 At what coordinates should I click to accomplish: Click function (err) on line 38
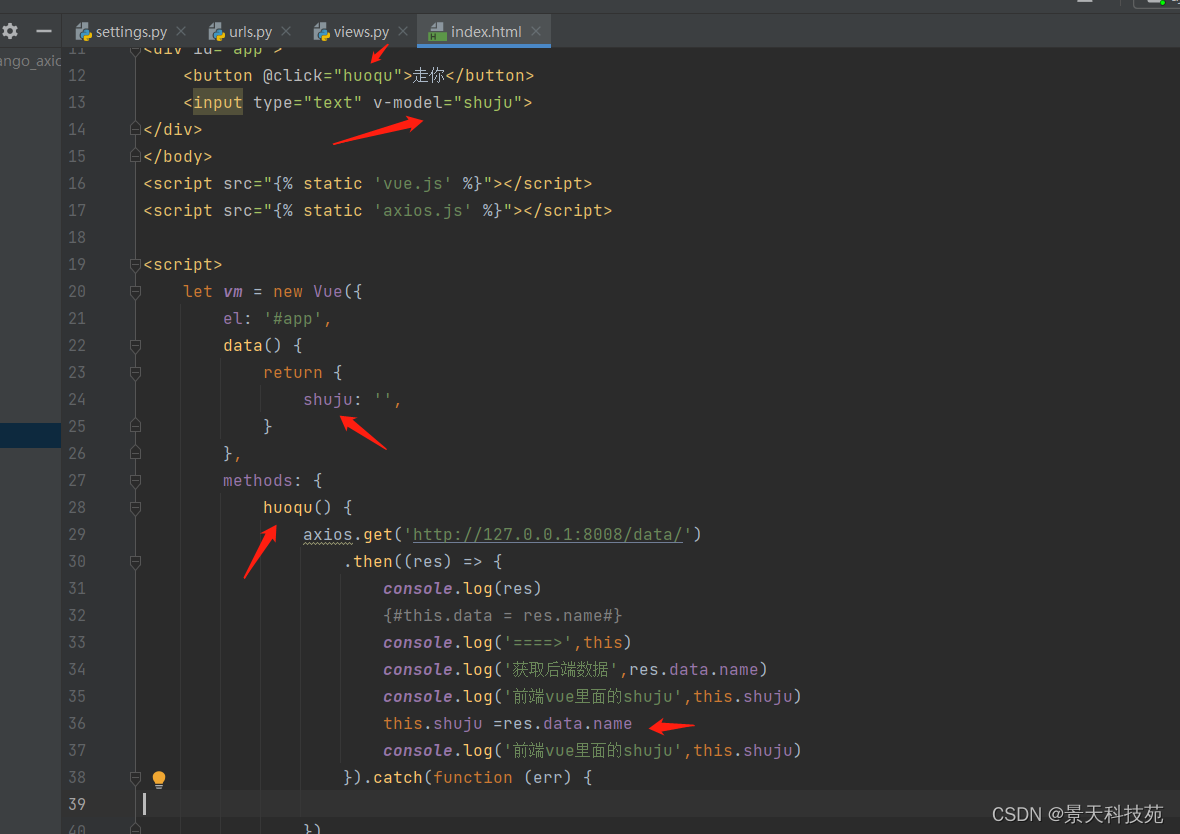click(502, 778)
